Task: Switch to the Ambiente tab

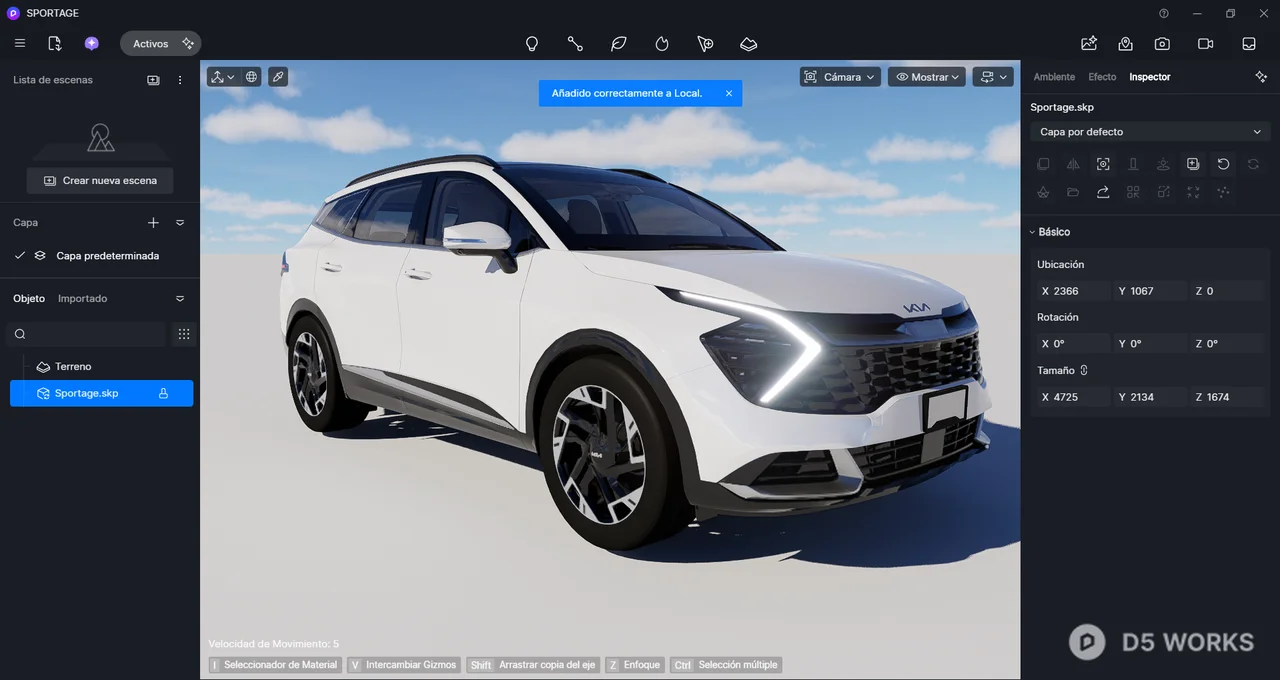Action: (x=1054, y=77)
